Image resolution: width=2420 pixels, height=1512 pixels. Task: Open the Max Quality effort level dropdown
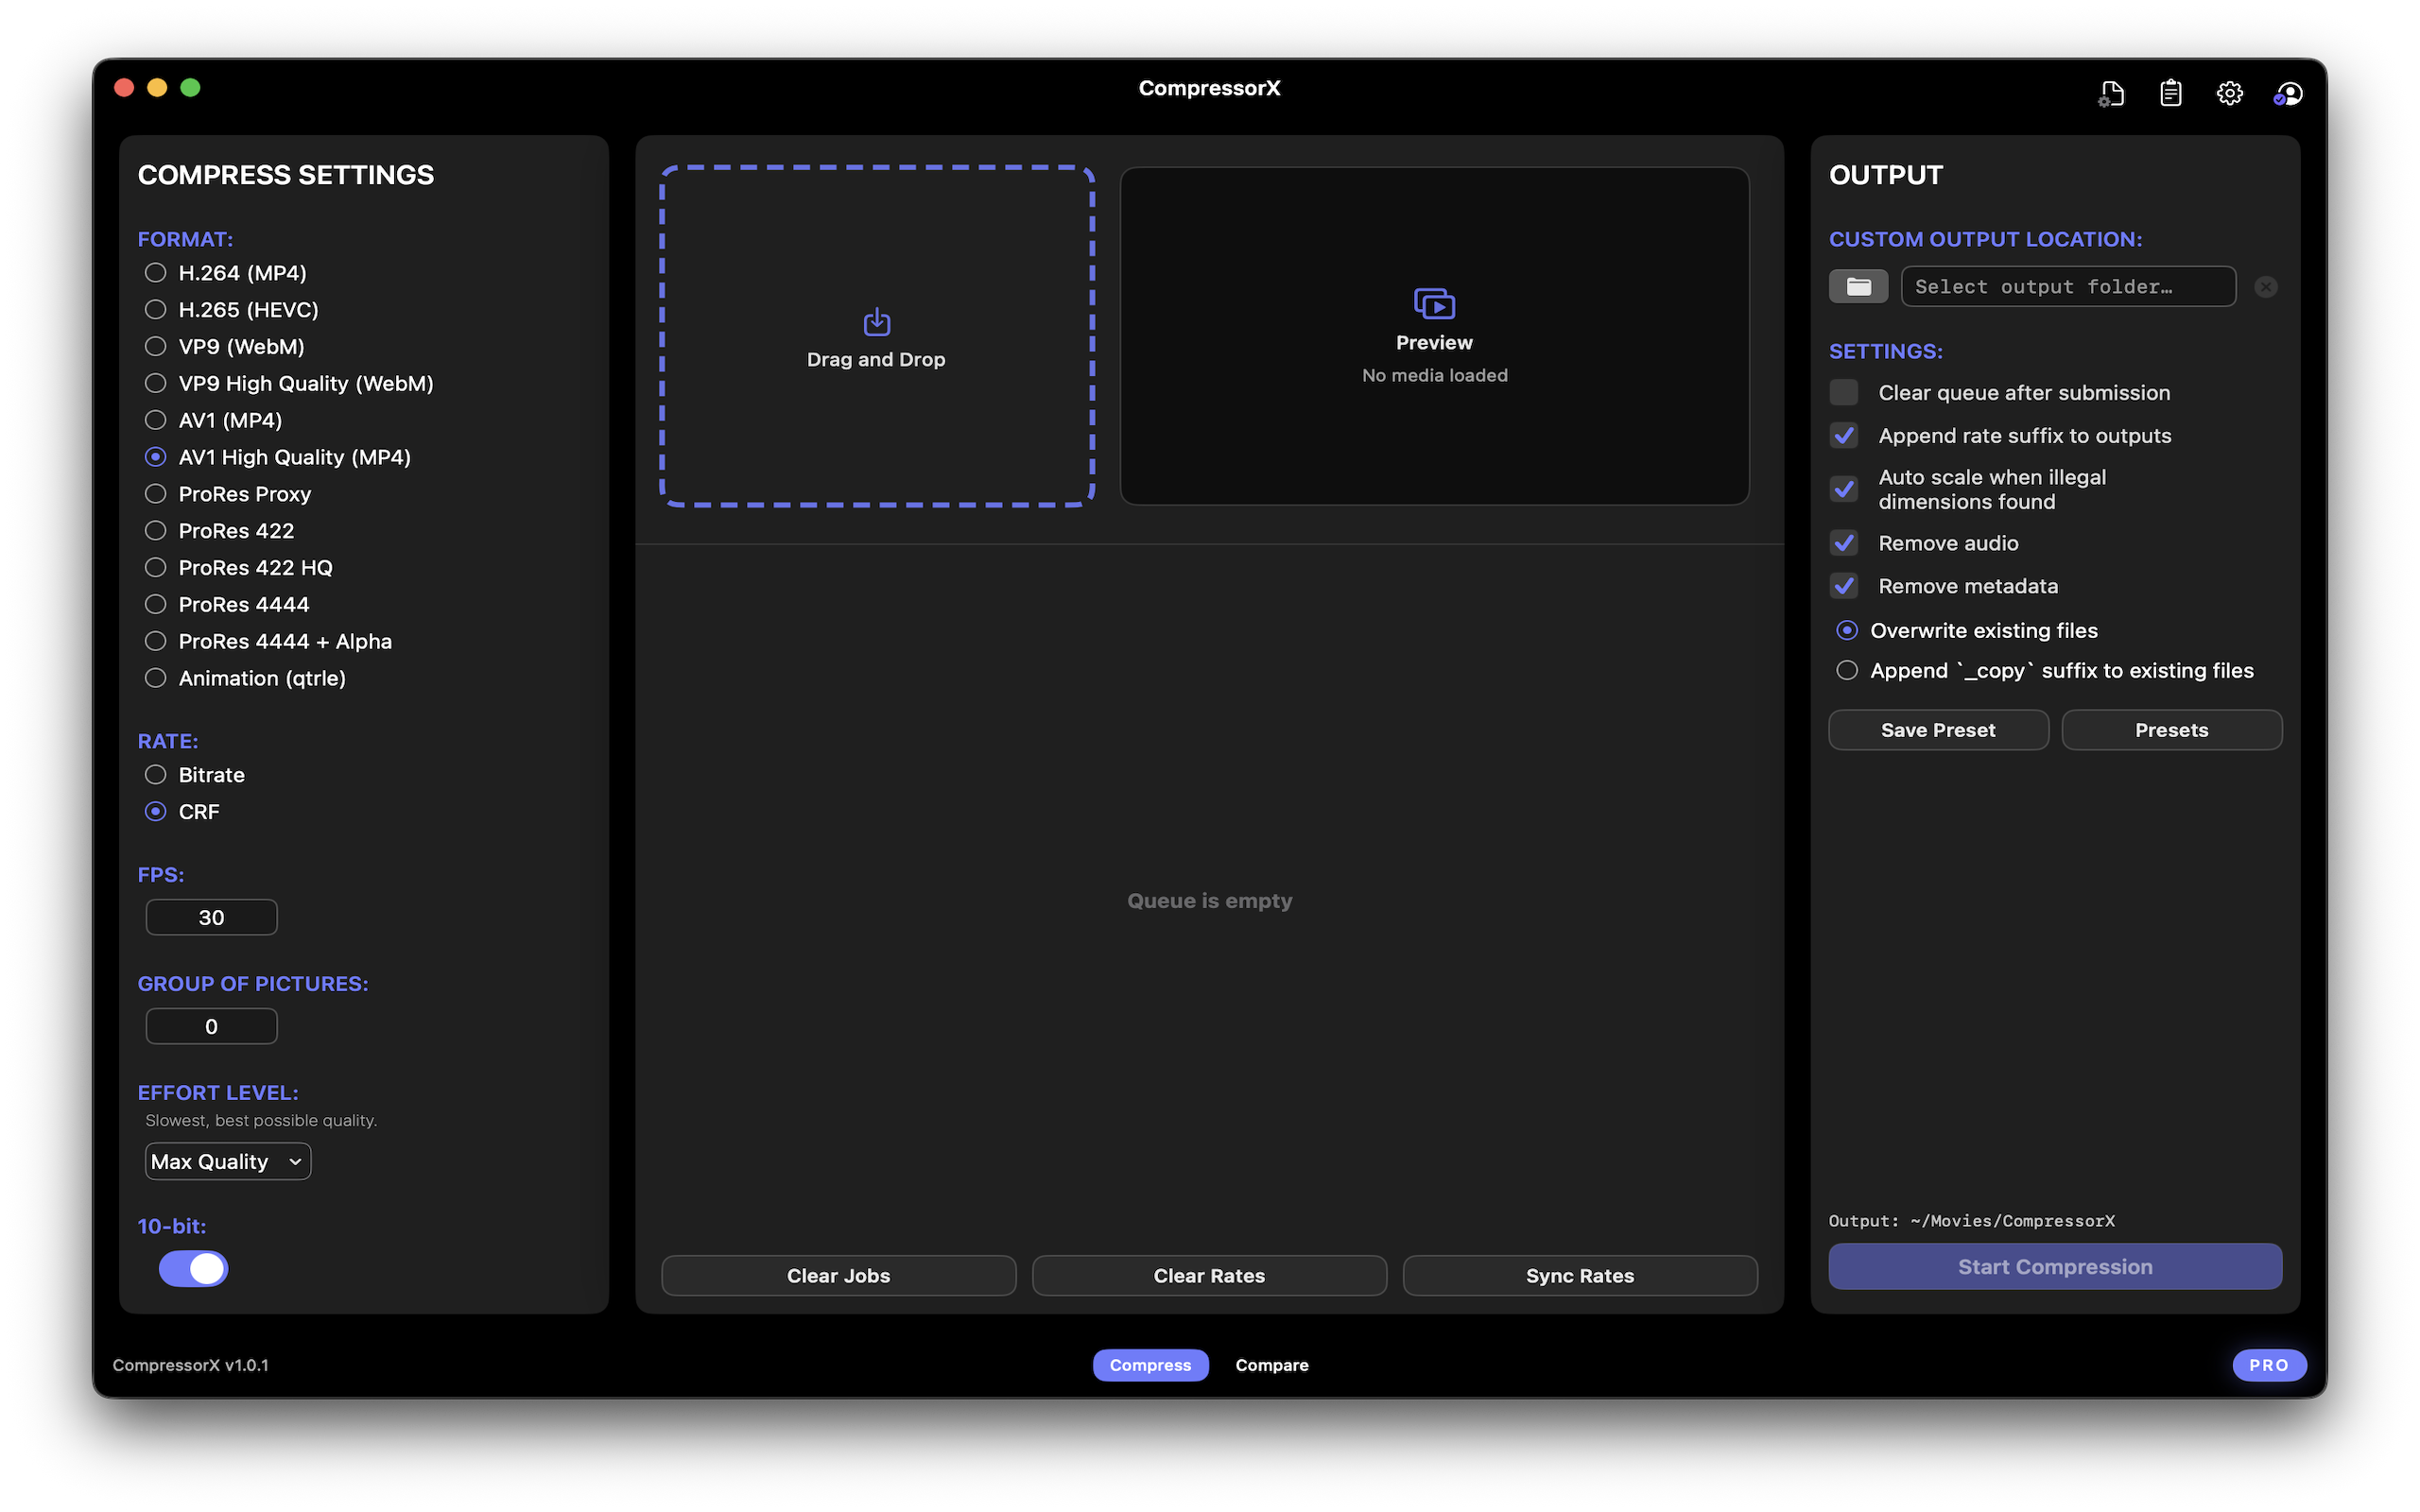tap(227, 1161)
